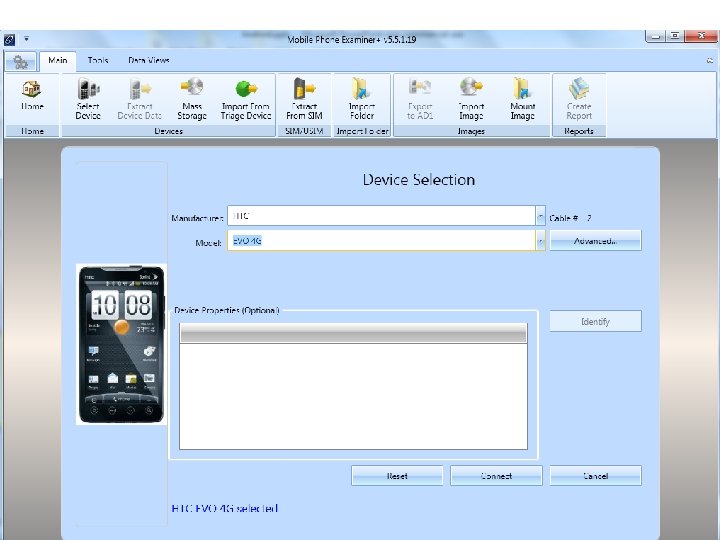
Task: Click the Identify button
Action: pos(595,321)
